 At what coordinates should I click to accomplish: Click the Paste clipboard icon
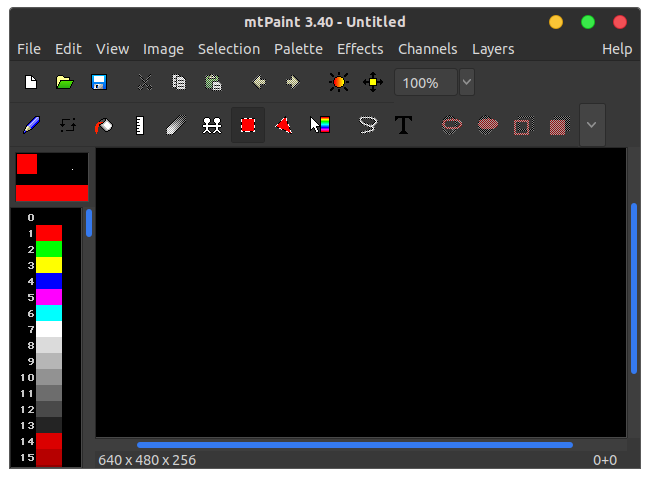tap(213, 82)
